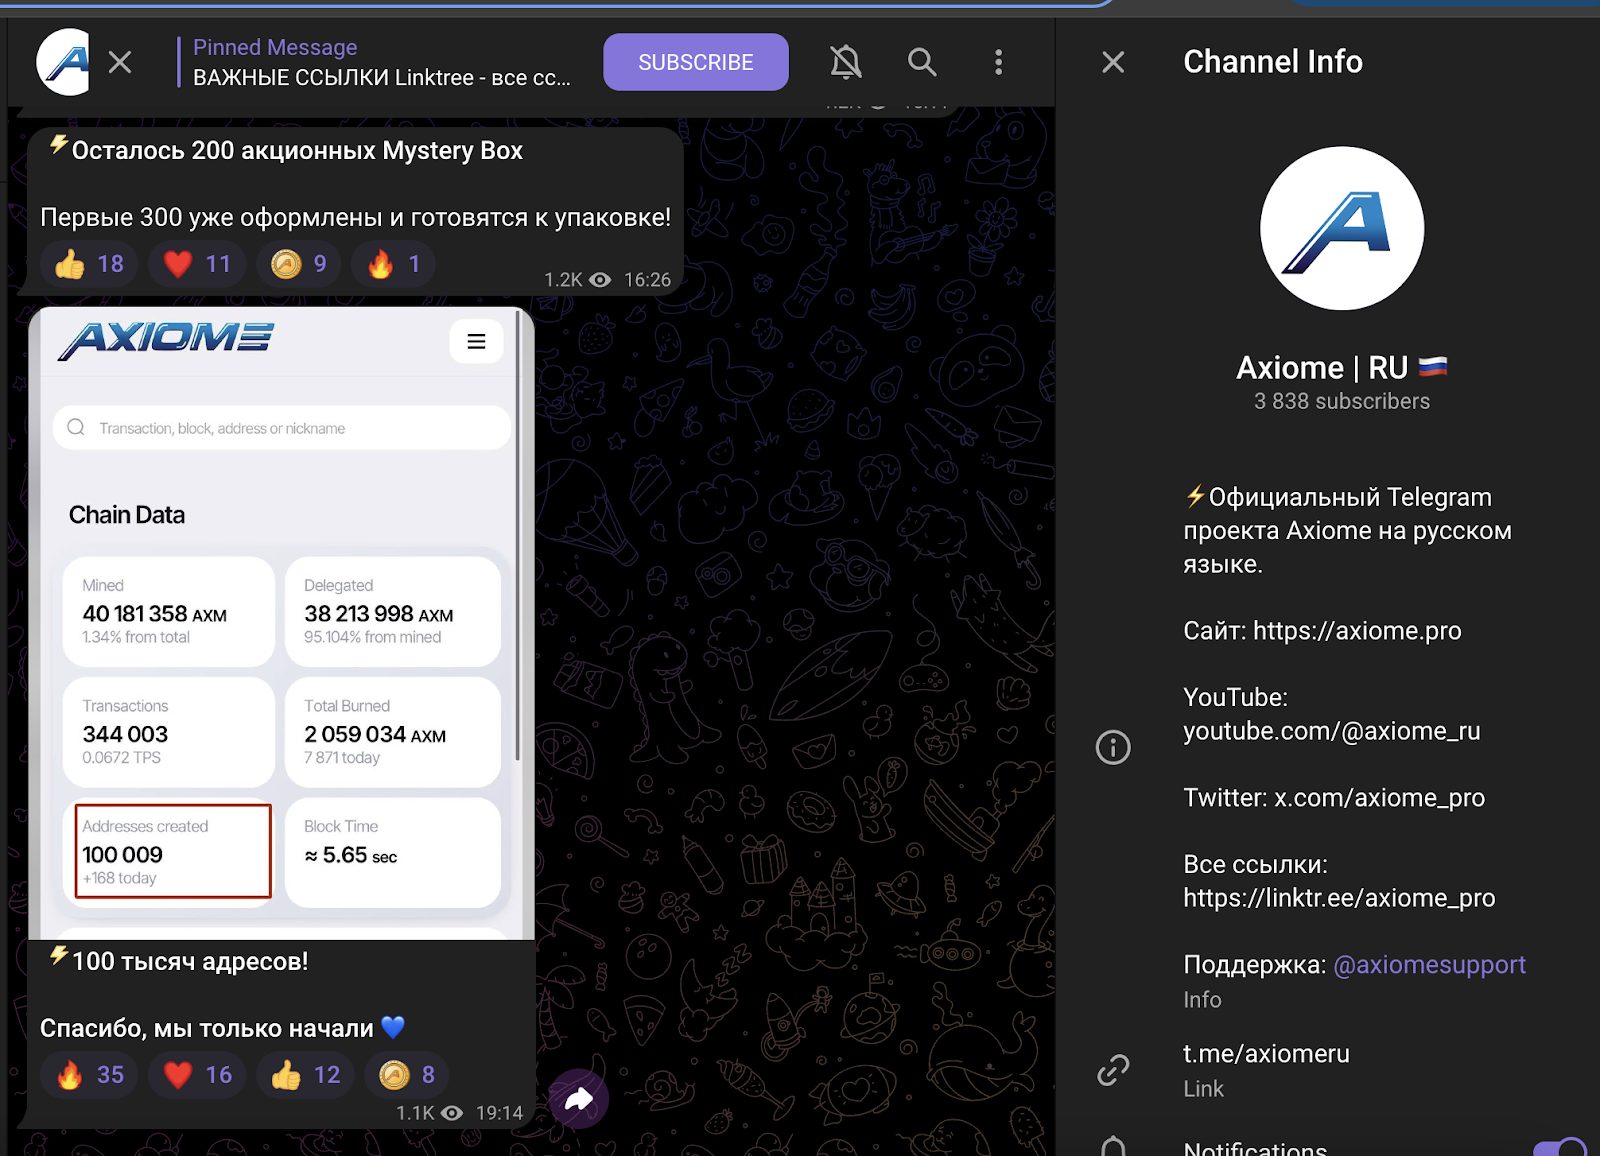Click the link chain icon
The height and width of the screenshot is (1156, 1600).
coord(1113,1070)
